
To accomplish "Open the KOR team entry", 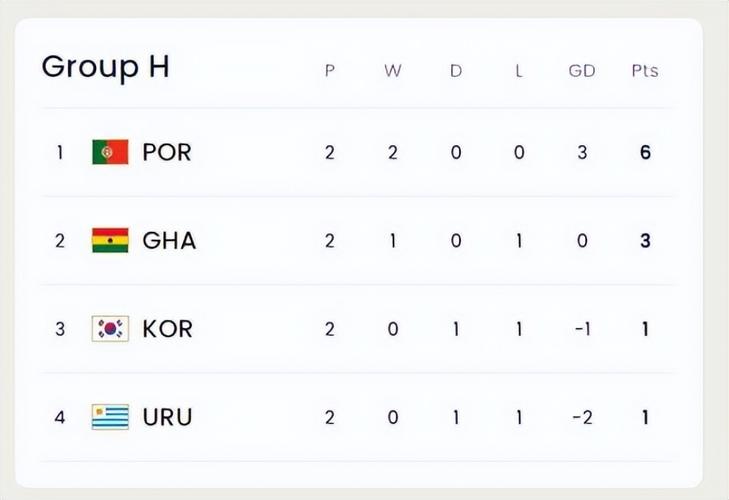I will pyautogui.click(x=168, y=328).
